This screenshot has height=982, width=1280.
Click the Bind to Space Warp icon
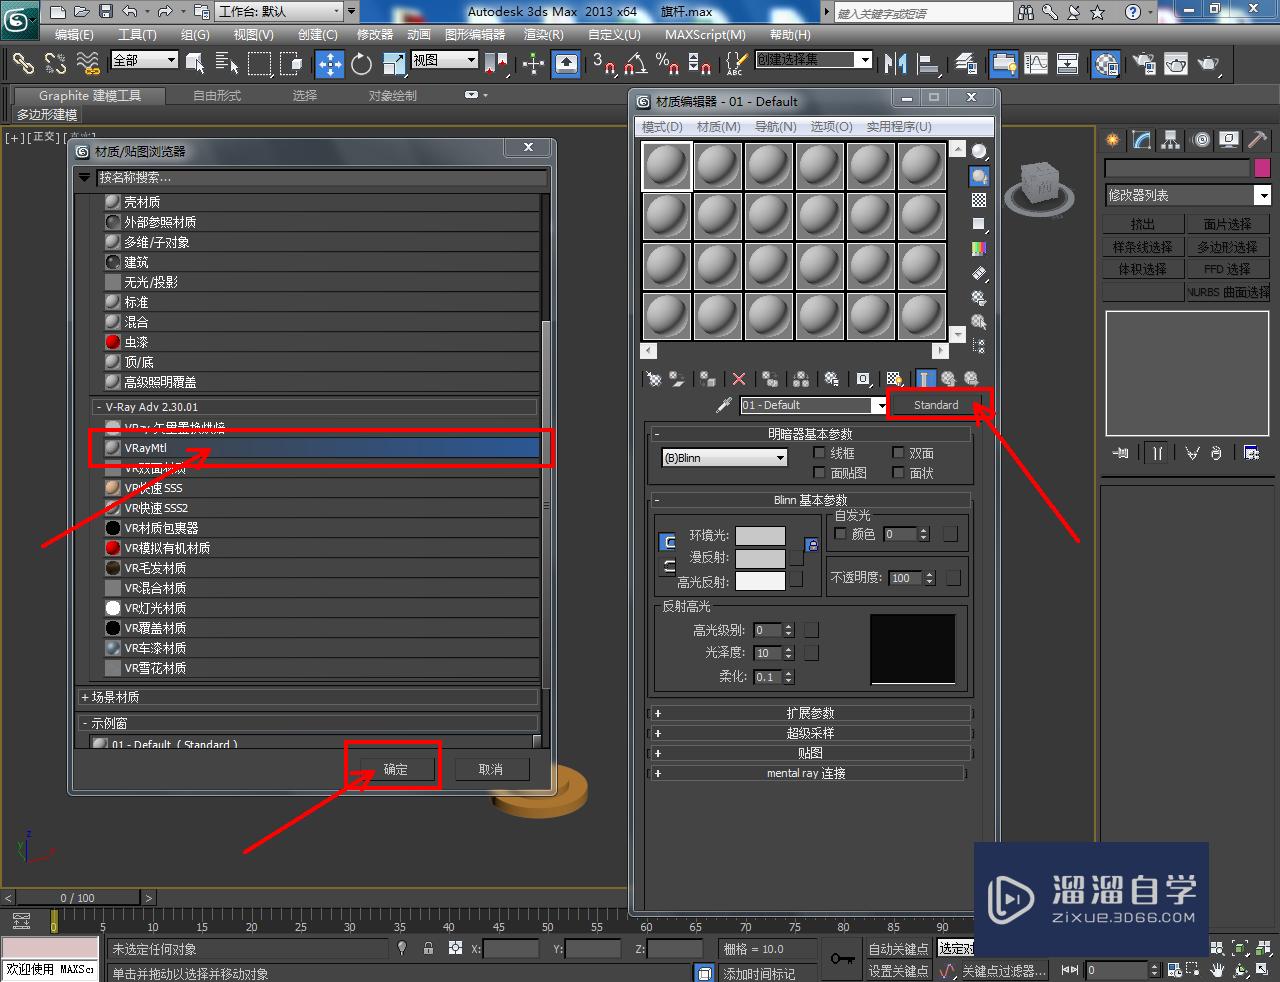click(x=89, y=64)
